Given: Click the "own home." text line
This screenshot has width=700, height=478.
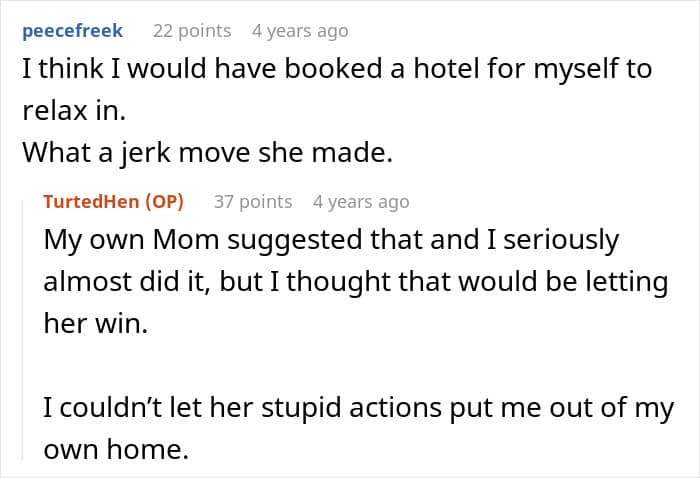Looking at the screenshot, I should 116,451.
